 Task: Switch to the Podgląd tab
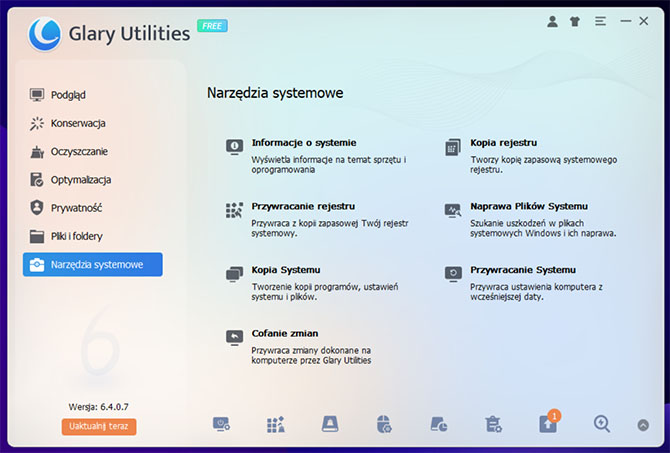[x=68, y=95]
